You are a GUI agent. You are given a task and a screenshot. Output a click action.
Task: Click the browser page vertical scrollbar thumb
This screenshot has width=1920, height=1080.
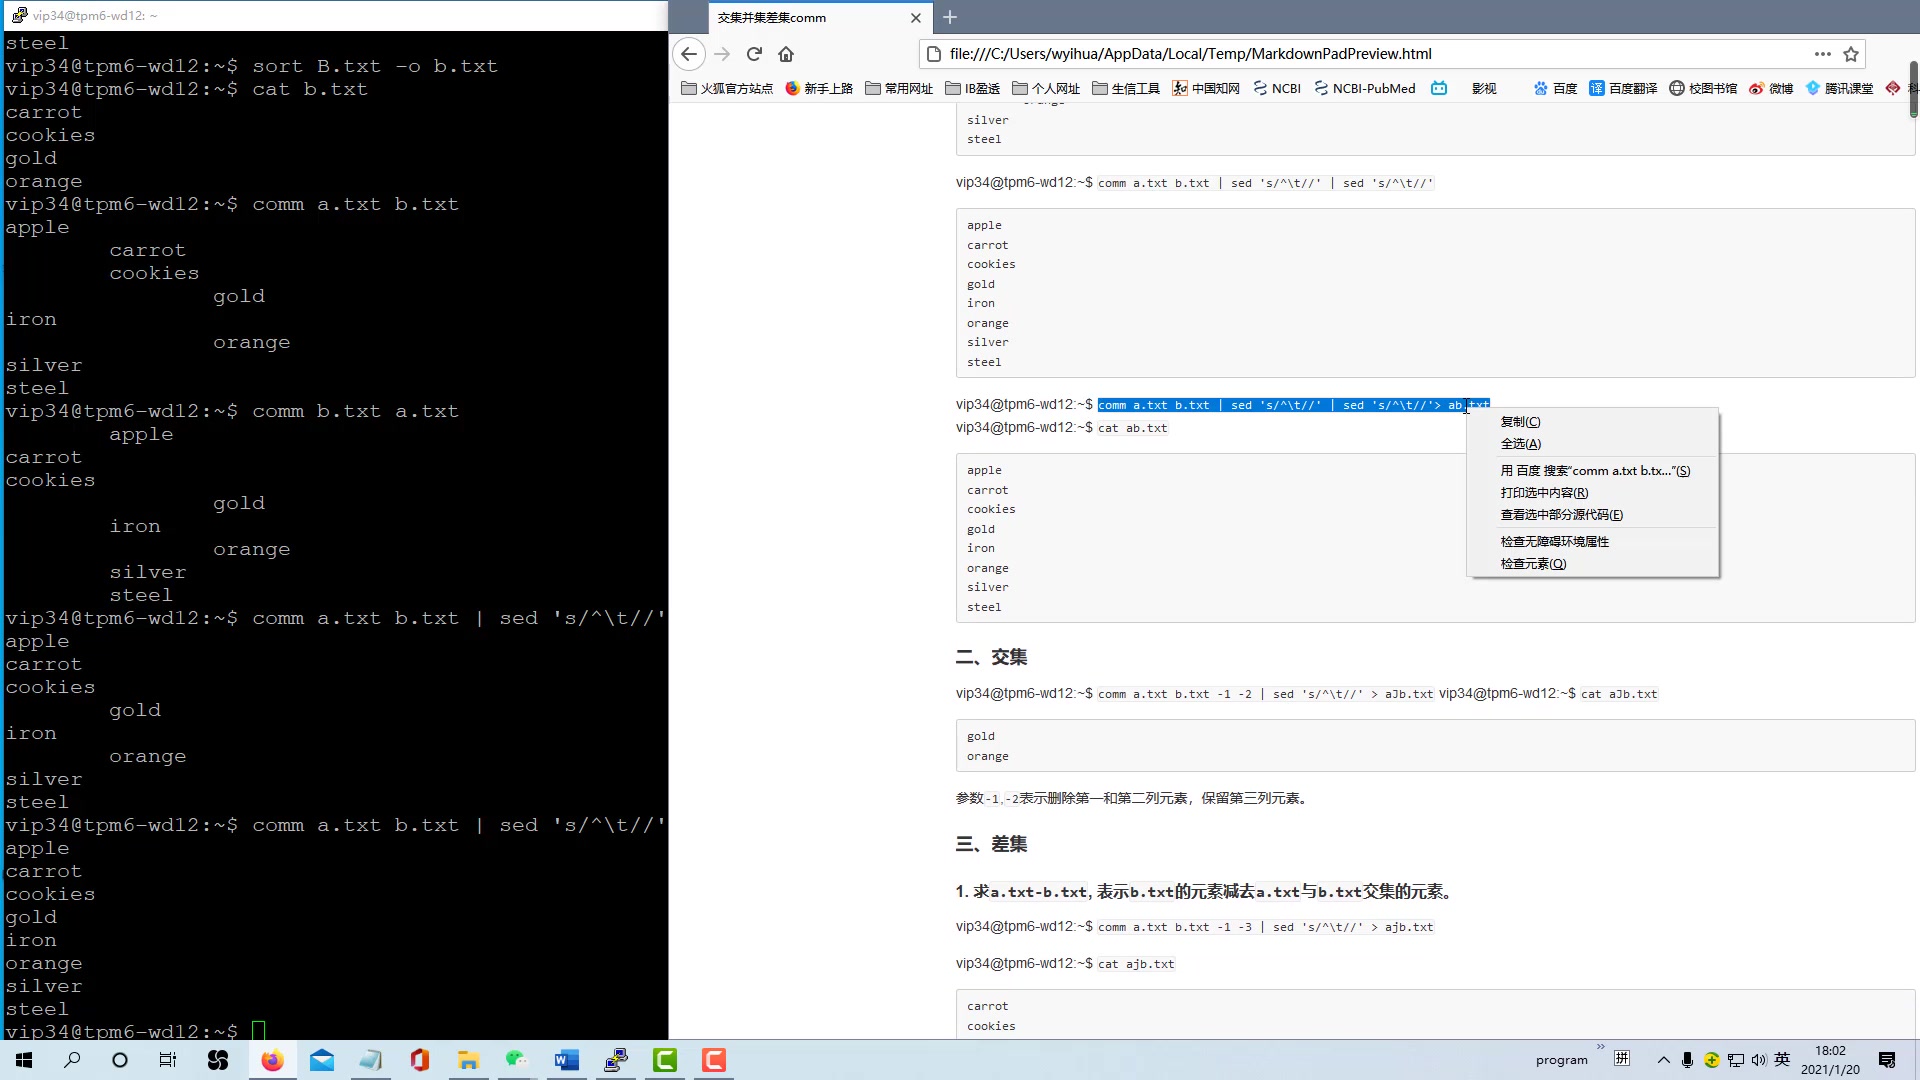click(x=1913, y=89)
